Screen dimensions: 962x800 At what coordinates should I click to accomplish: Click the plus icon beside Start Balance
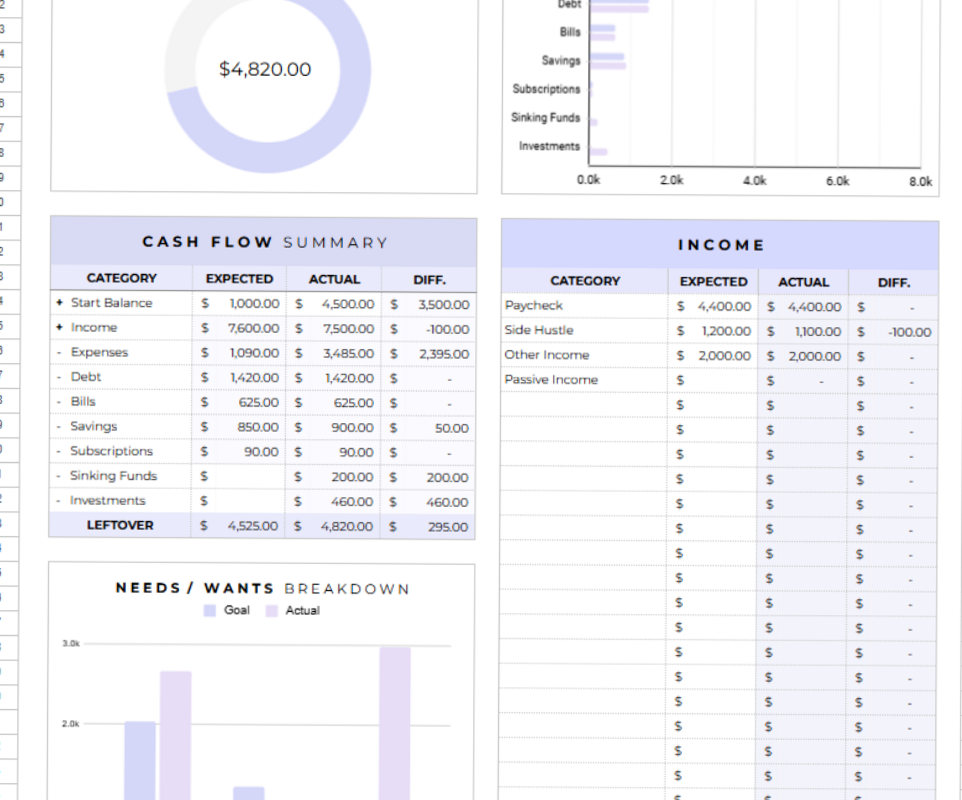58,303
